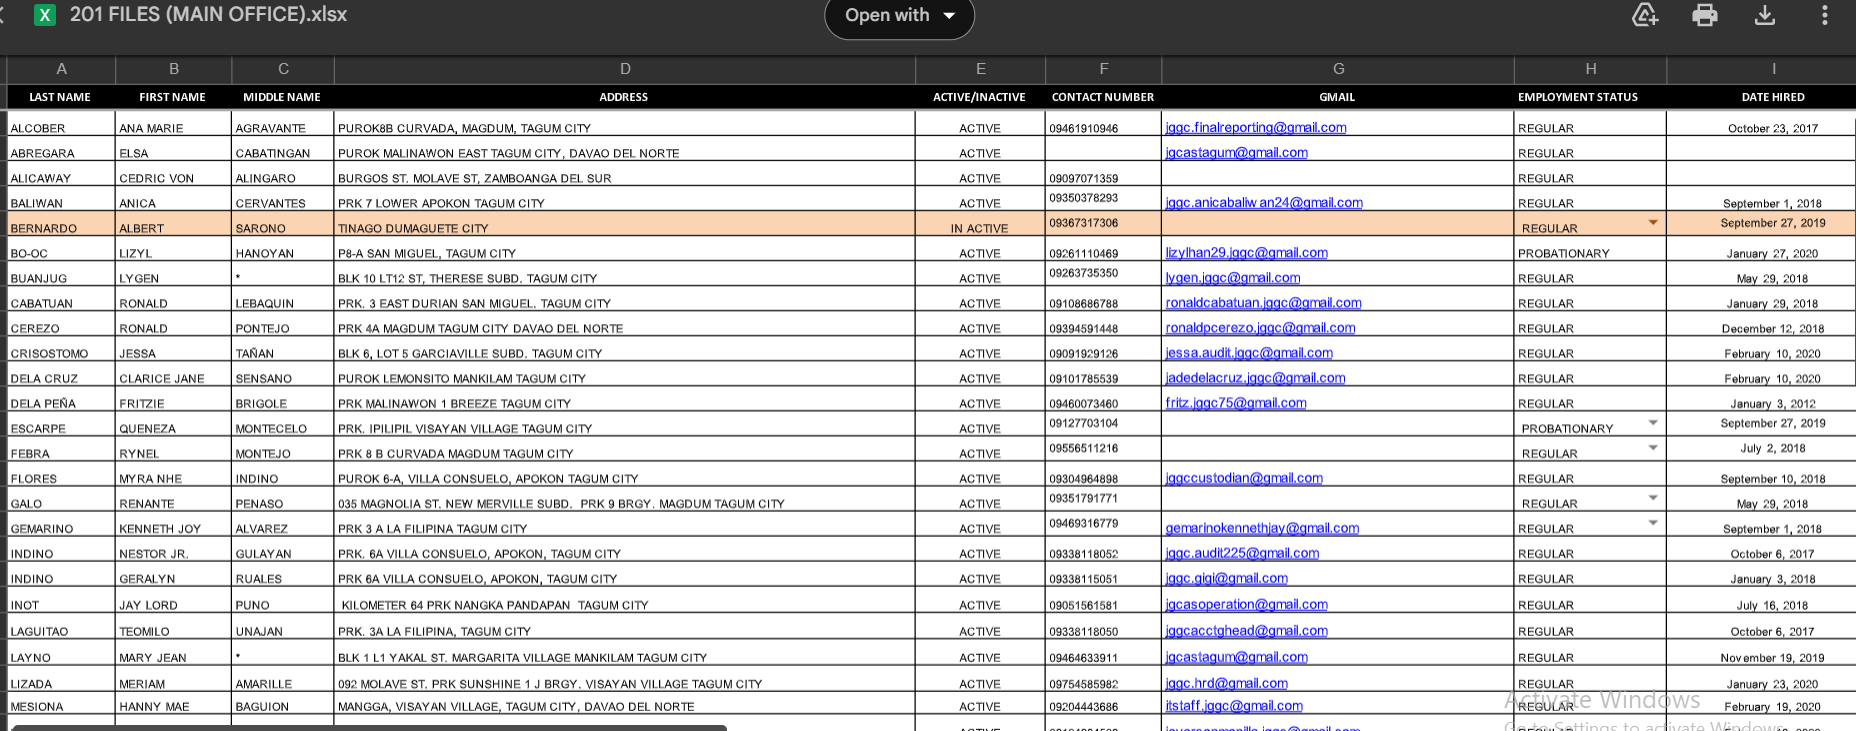
Task: Click jggc.hrd@gmail.com link
Action: 1226,684
